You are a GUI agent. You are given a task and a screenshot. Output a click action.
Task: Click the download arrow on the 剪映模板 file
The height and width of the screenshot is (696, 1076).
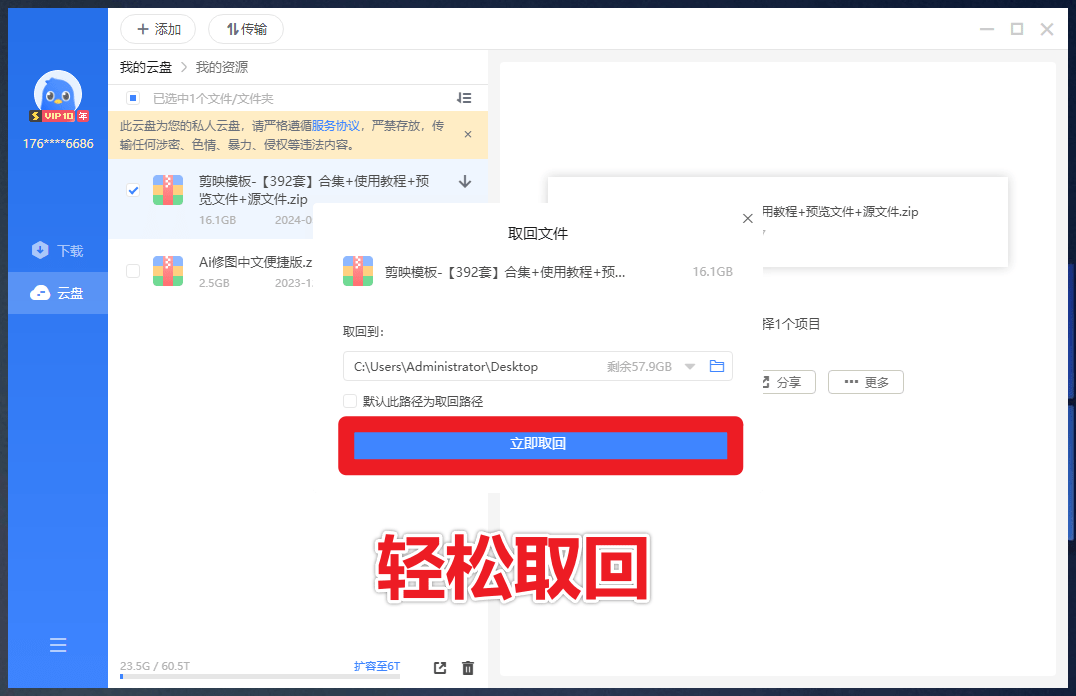463,182
